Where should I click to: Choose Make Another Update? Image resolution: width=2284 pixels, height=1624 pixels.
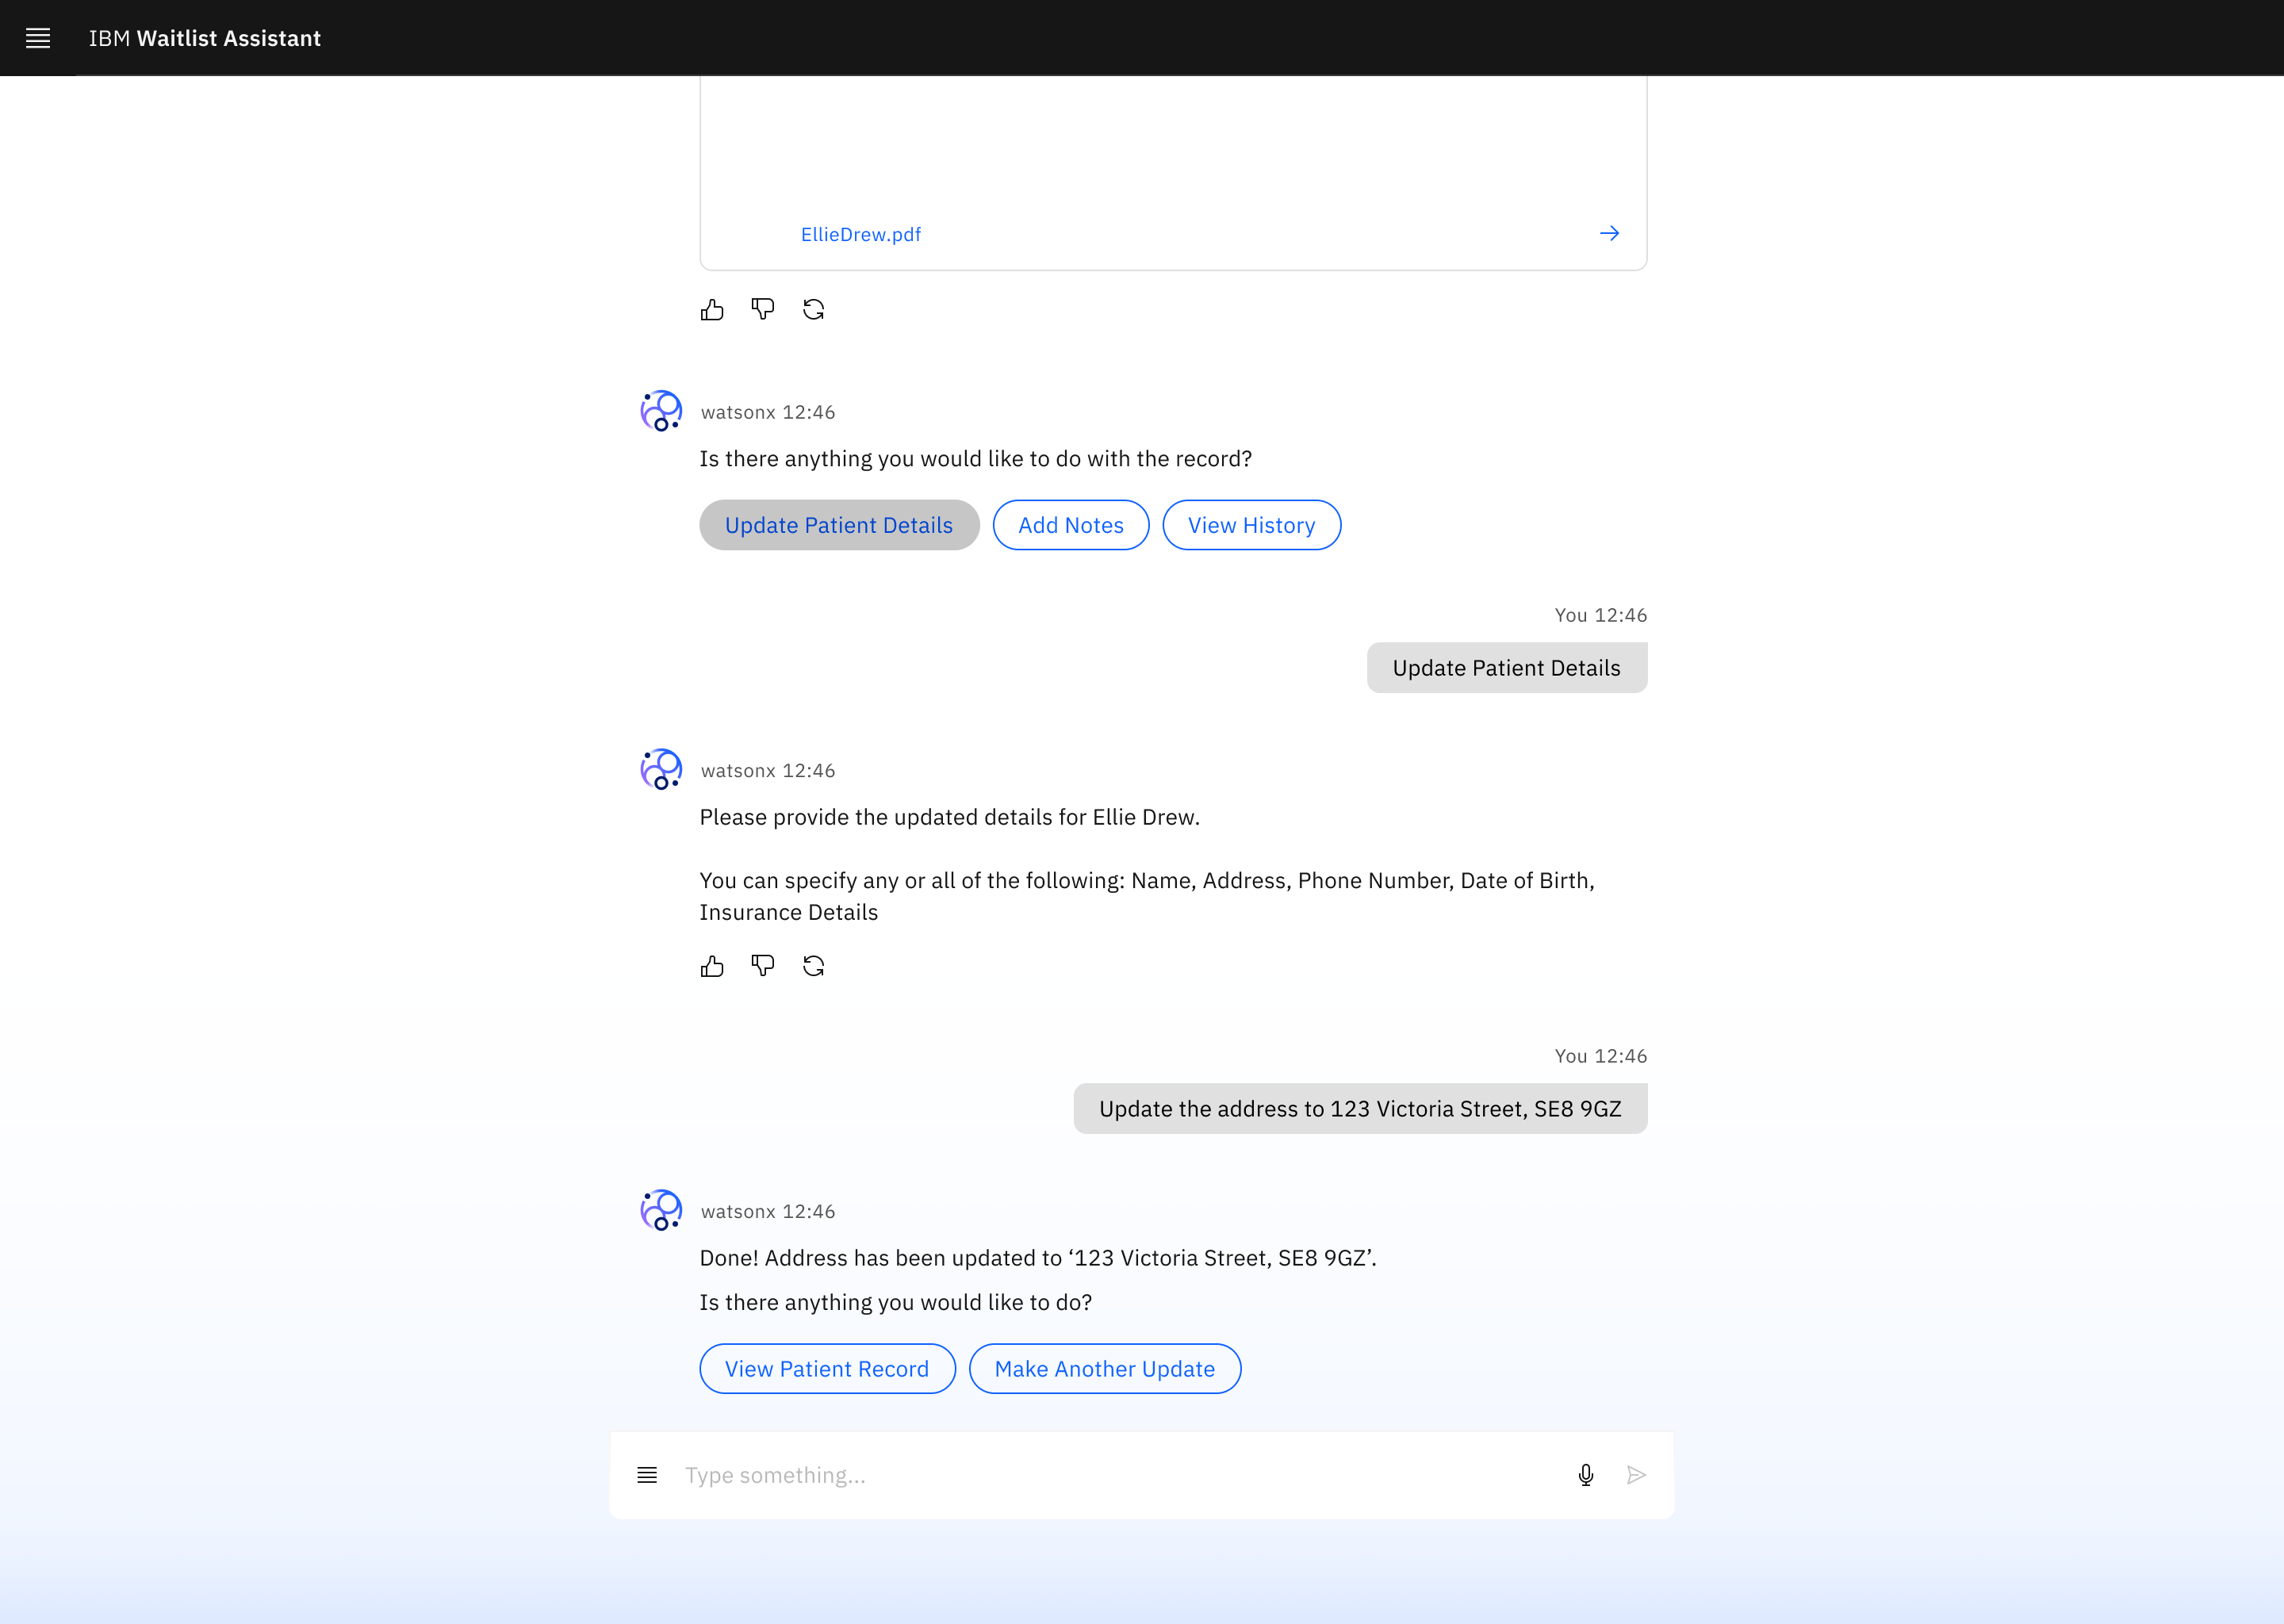pos(1105,1368)
